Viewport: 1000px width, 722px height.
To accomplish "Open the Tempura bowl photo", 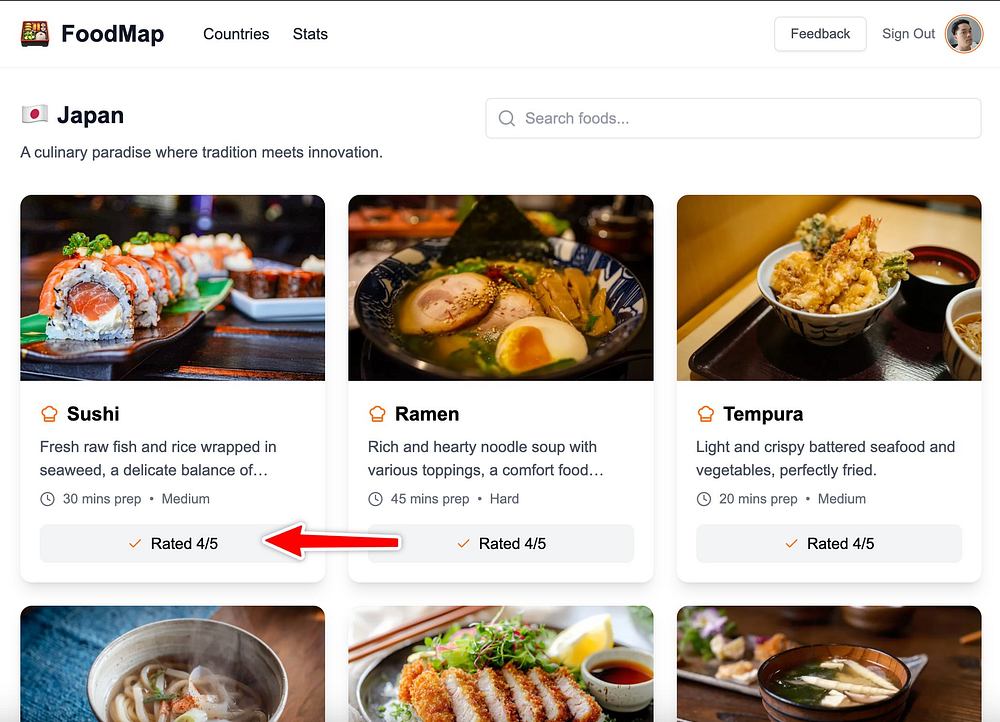I will point(829,288).
